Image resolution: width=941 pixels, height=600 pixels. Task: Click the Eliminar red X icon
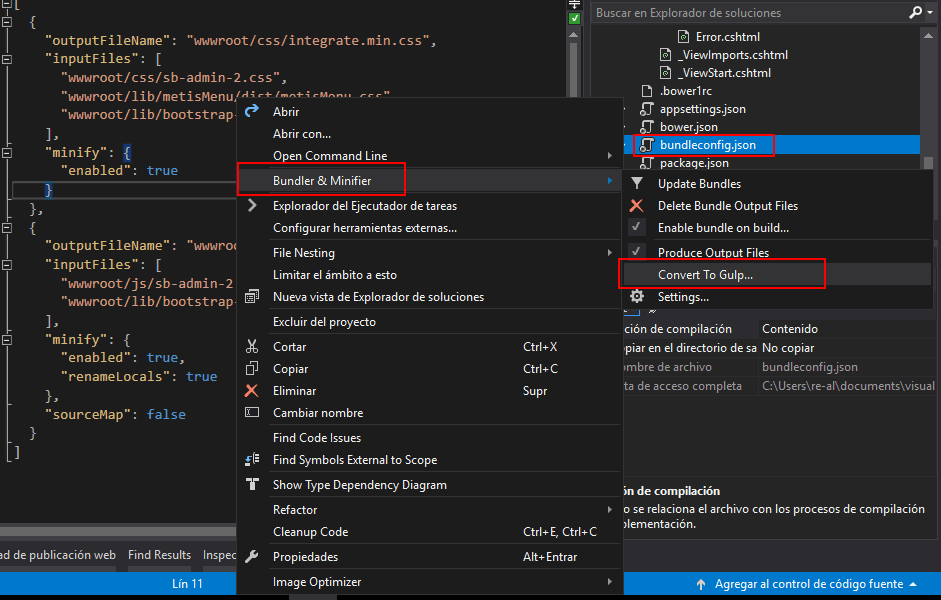tap(251, 391)
